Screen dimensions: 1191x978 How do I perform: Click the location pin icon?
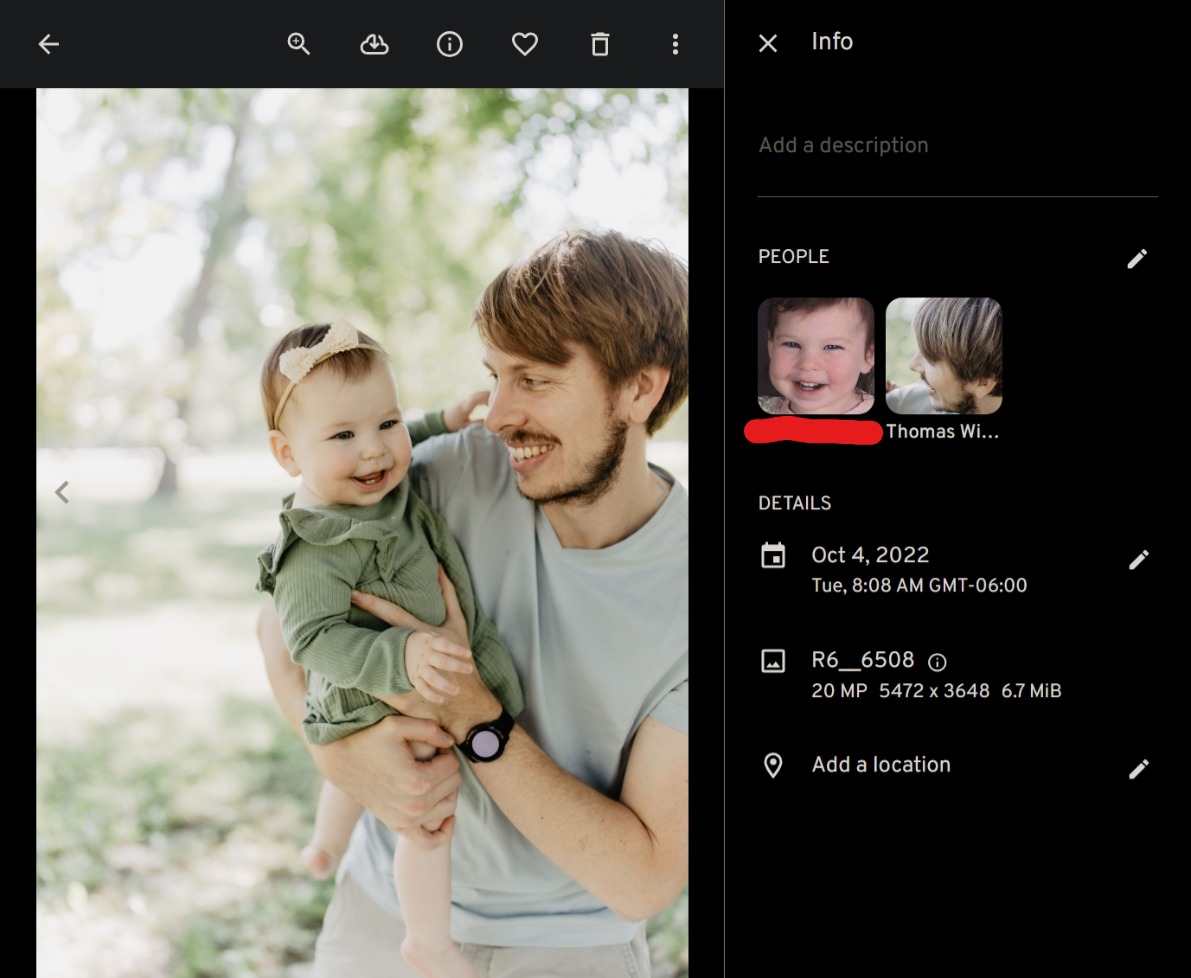coord(773,766)
